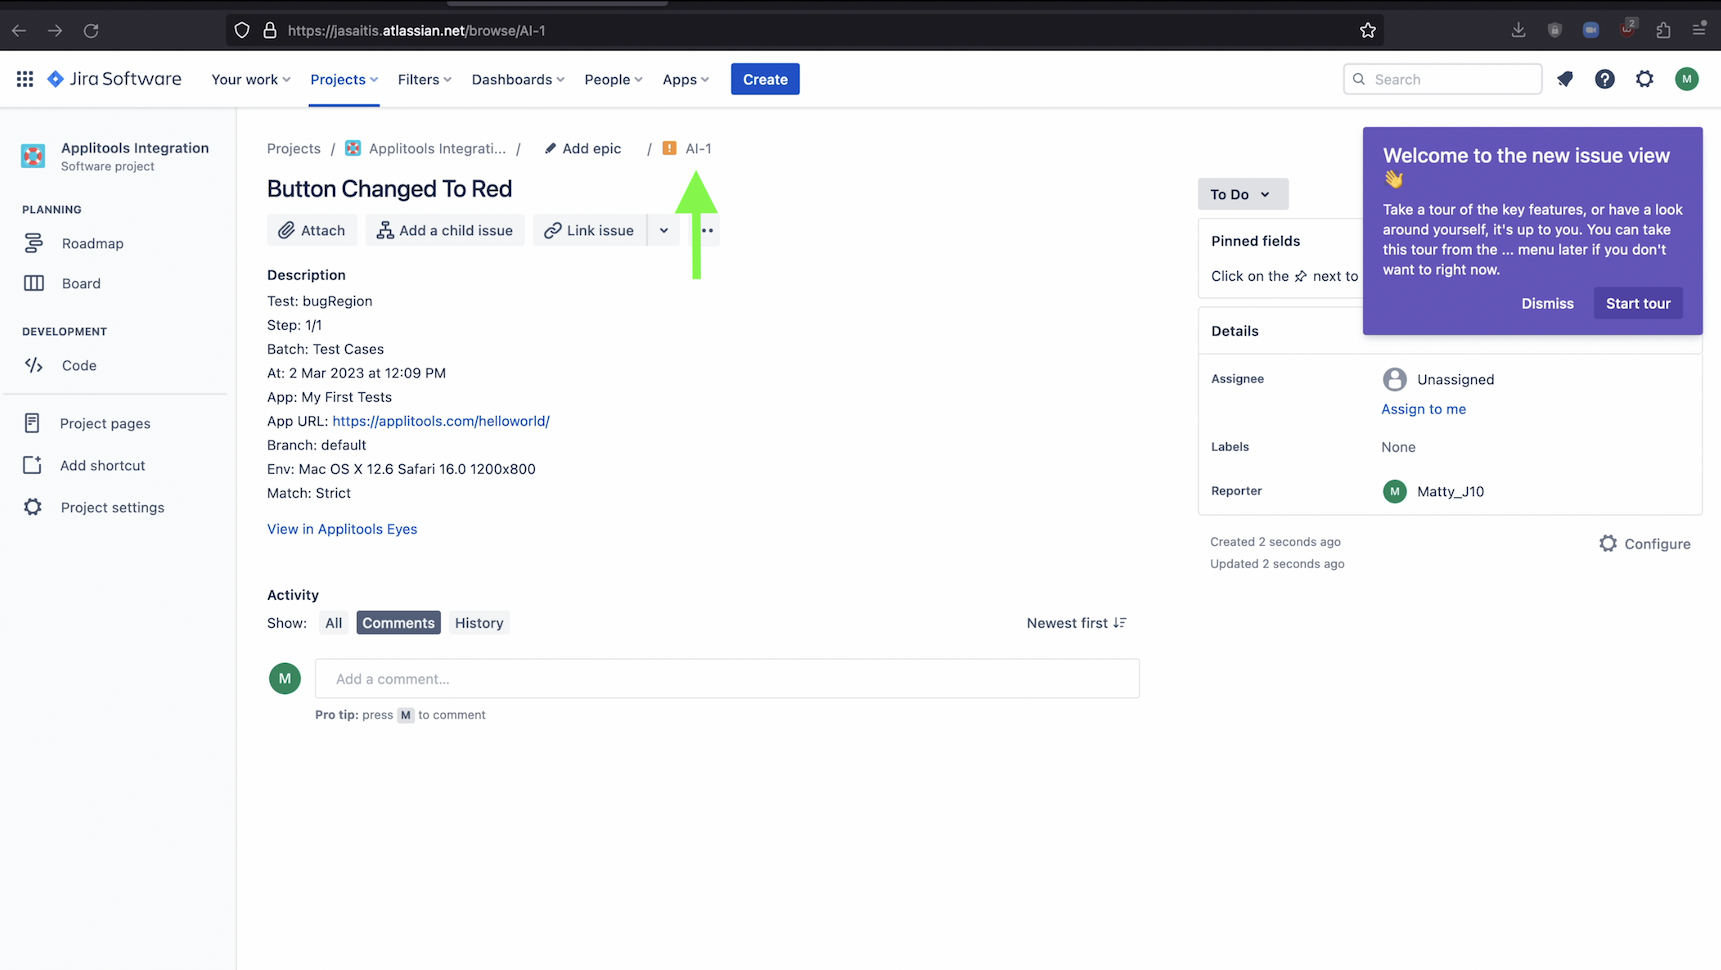Dismiss the new issue view tour
The height and width of the screenshot is (970, 1721).
click(1547, 303)
